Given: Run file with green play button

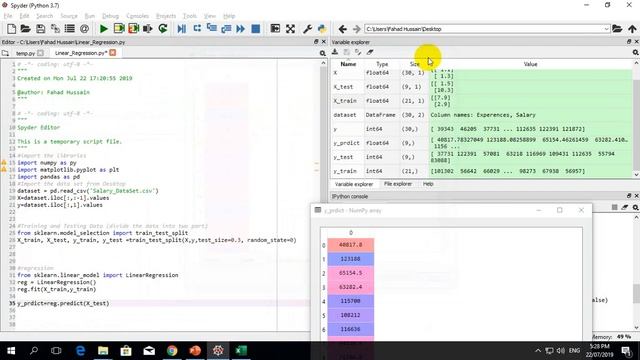Looking at the screenshot, I should pyautogui.click(x=104, y=29).
